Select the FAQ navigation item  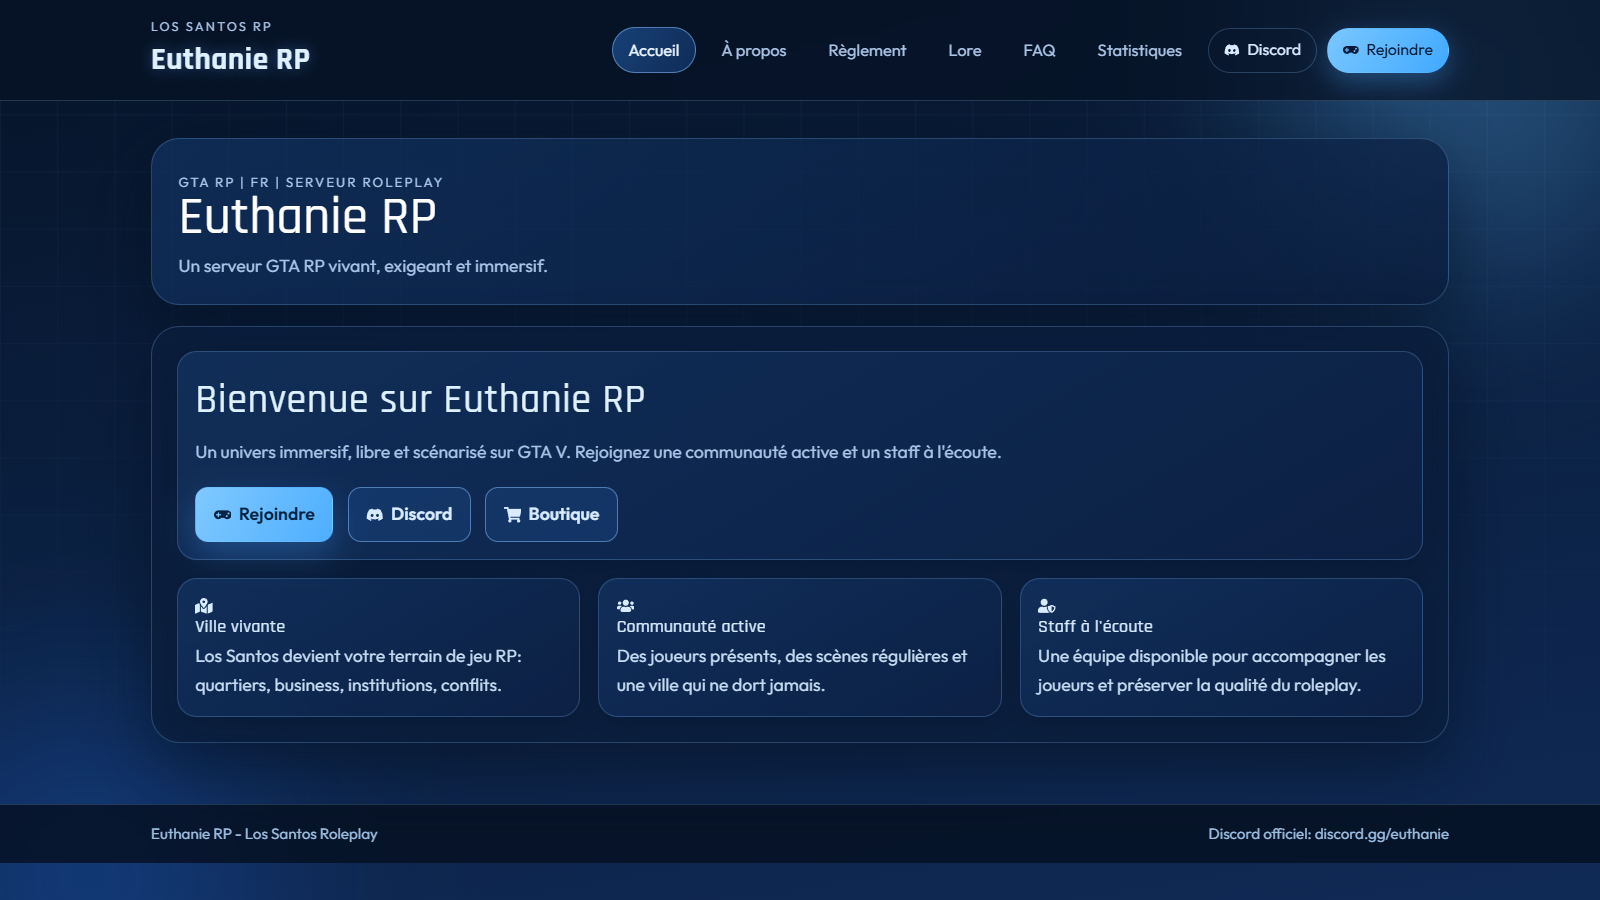point(1039,50)
